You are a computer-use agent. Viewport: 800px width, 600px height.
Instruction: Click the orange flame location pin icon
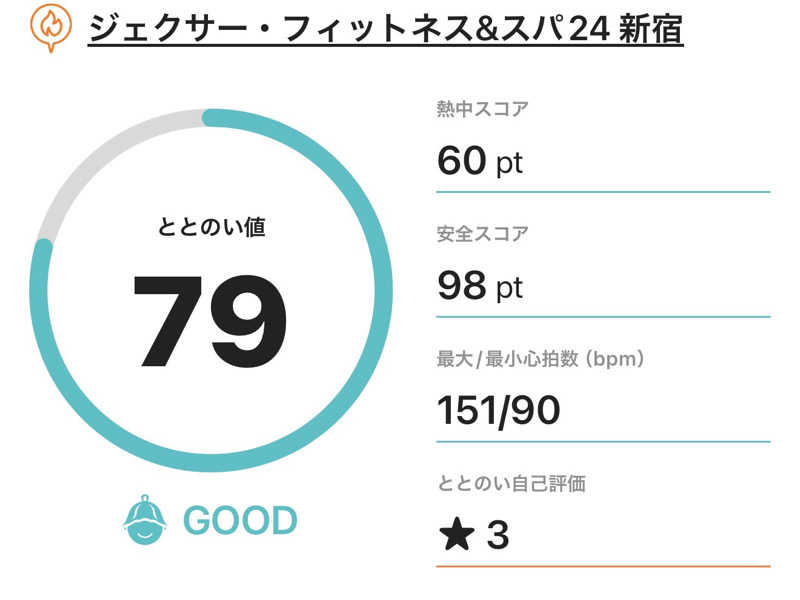pos(49,28)
